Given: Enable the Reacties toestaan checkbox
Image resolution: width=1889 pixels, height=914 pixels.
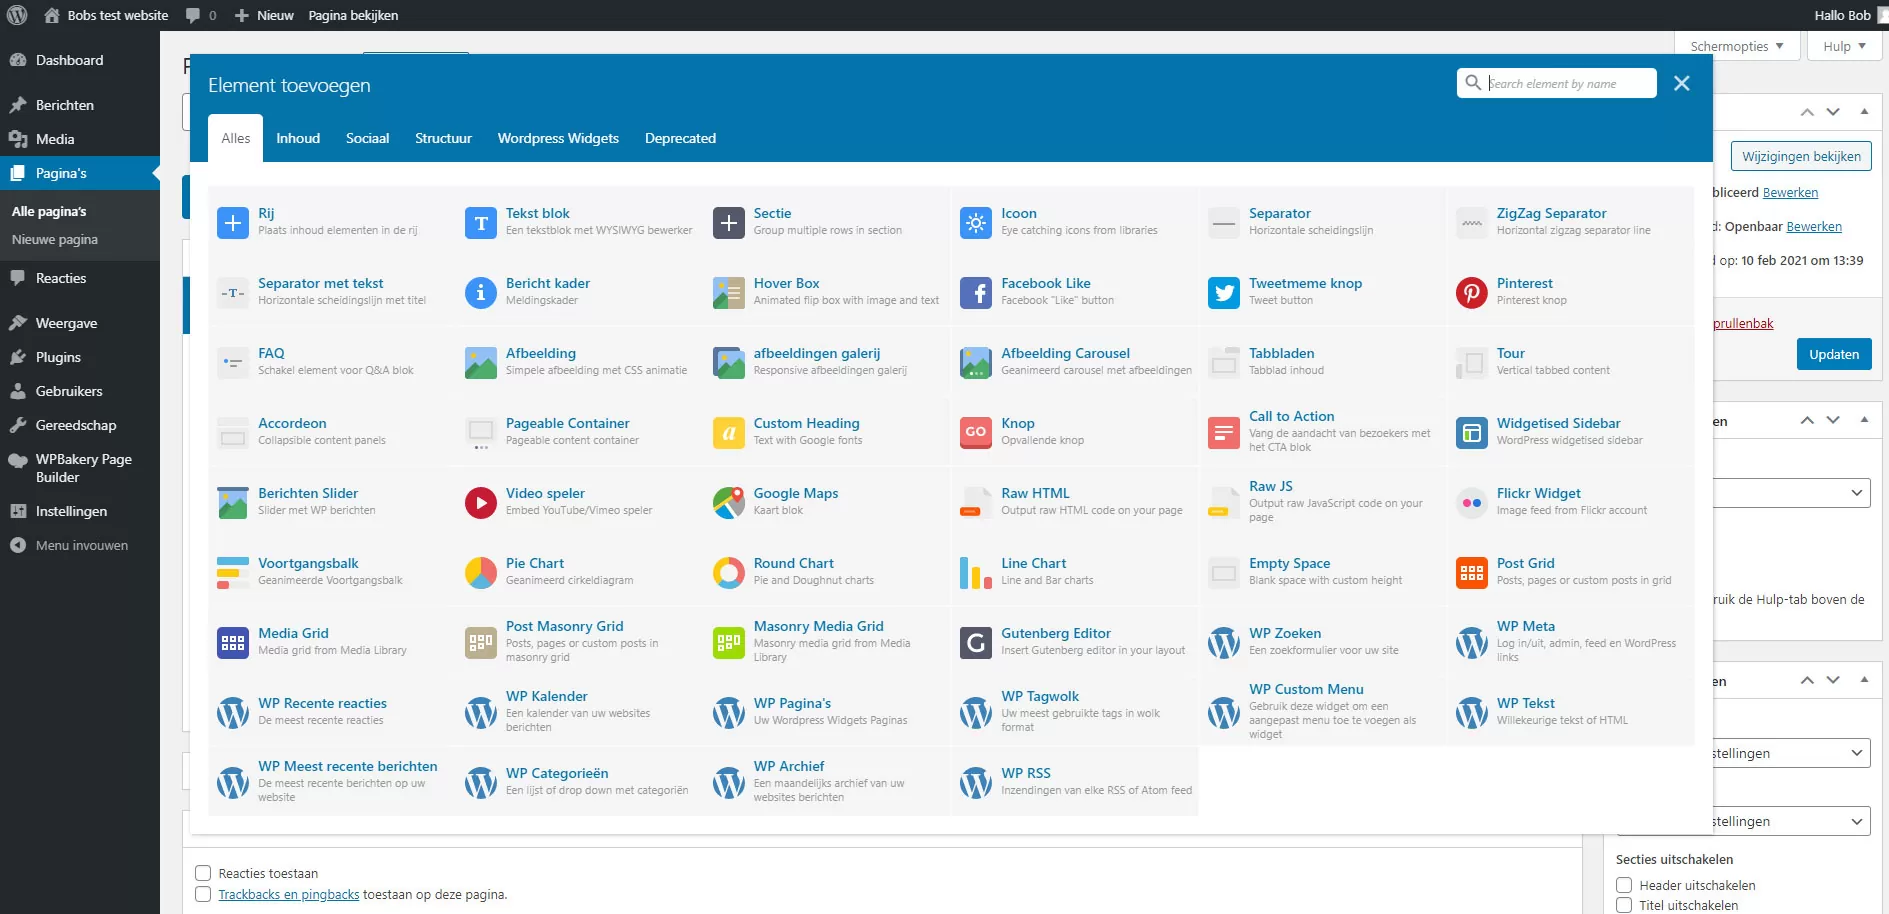Looking at the screenshot, I should click(x=203, y=873).
